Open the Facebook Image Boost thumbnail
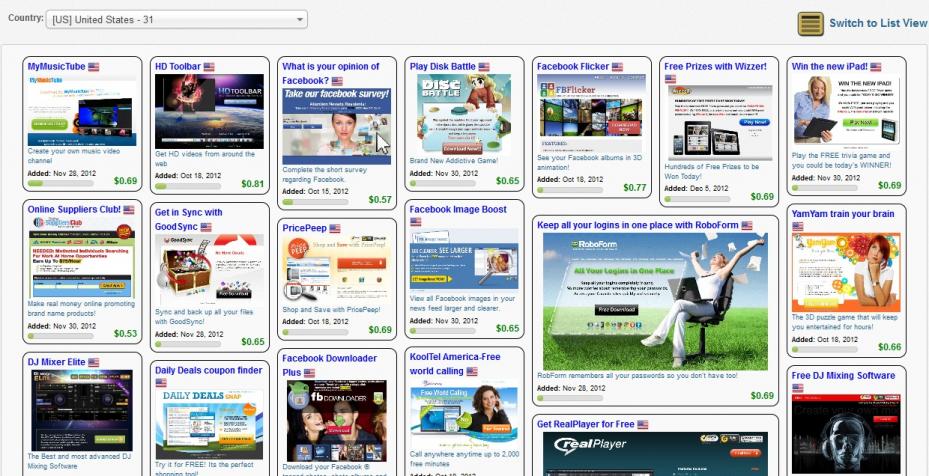This screenshot has width=929, height=476. (x=464, y=258)
